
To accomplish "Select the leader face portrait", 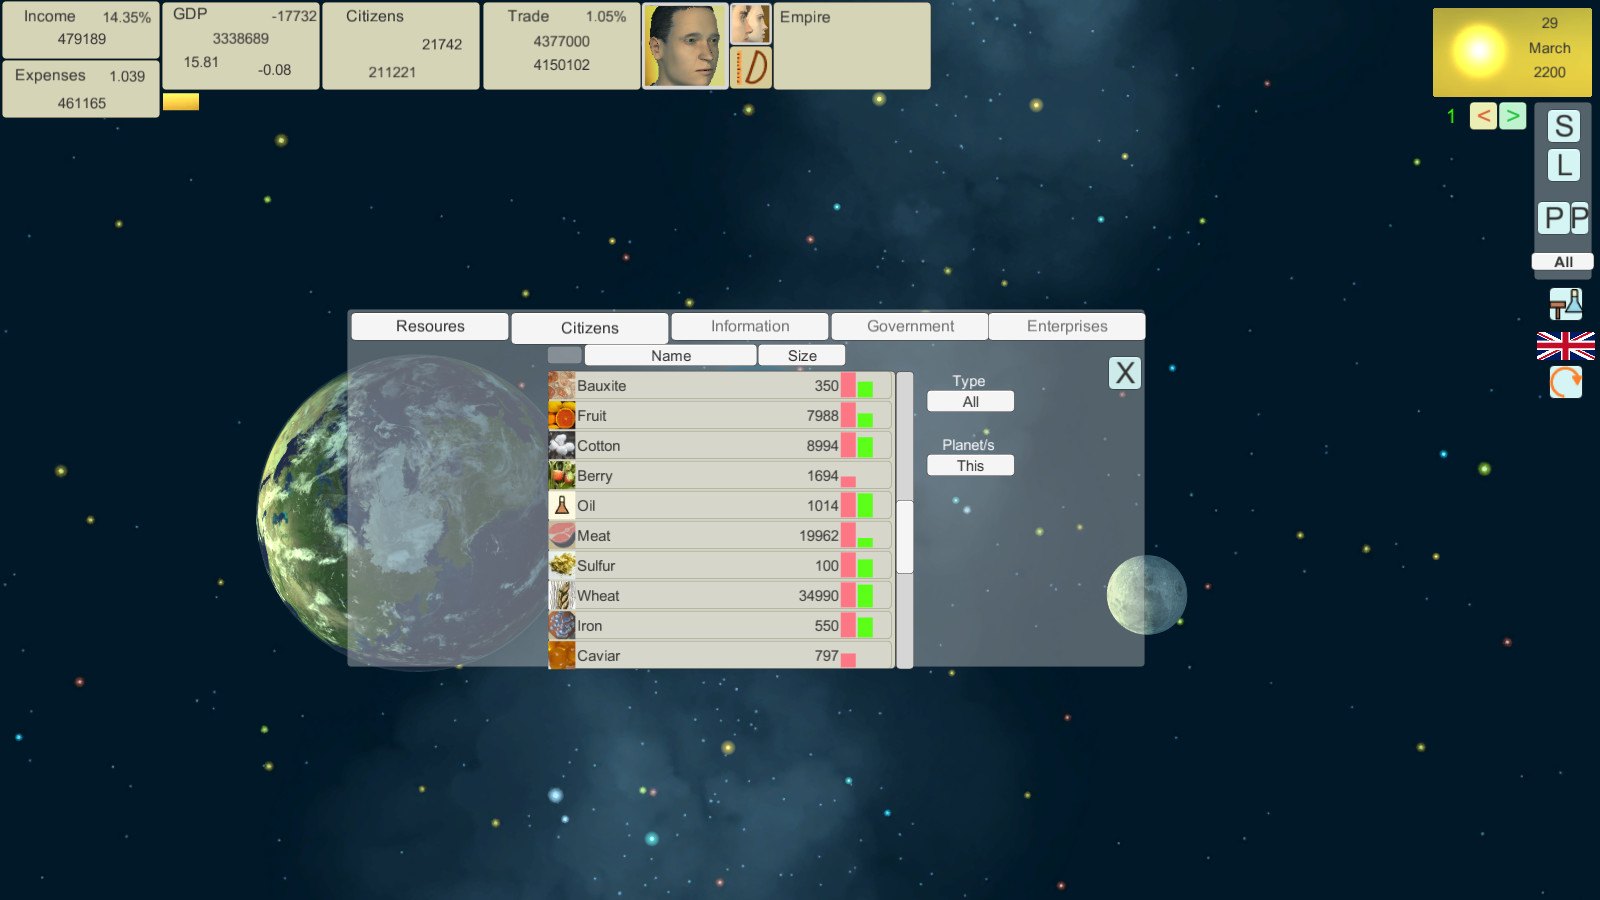I will [684, 46].
